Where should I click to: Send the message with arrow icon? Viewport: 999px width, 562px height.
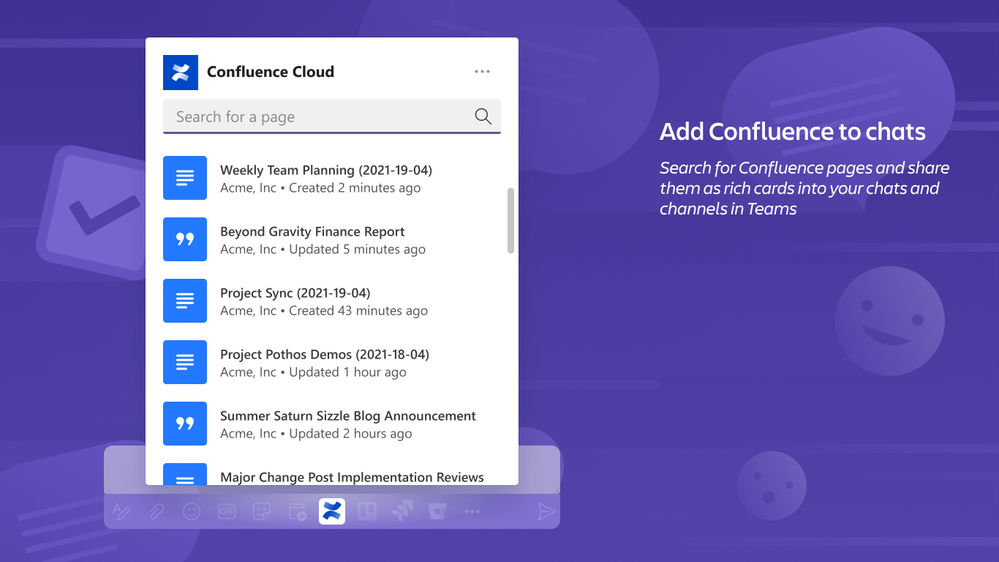(x=546, y=511)
